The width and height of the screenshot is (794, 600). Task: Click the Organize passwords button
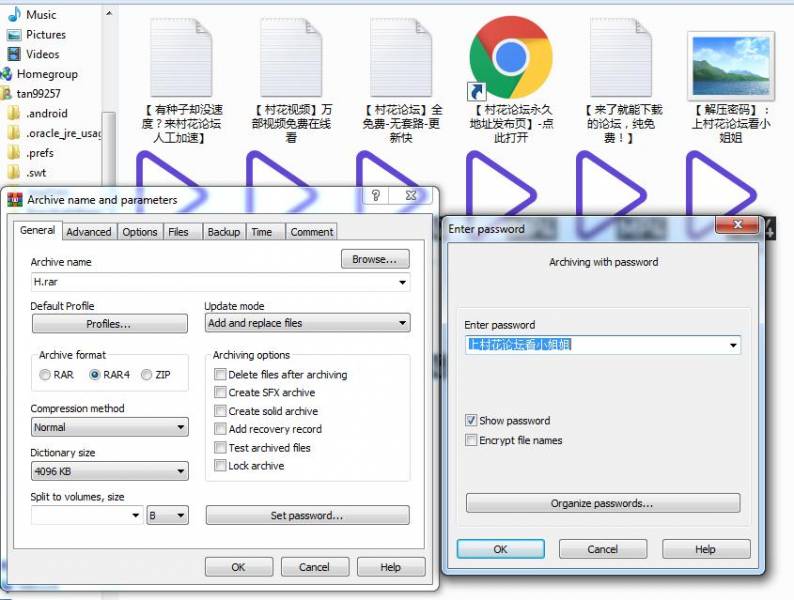tap(602, 503)
